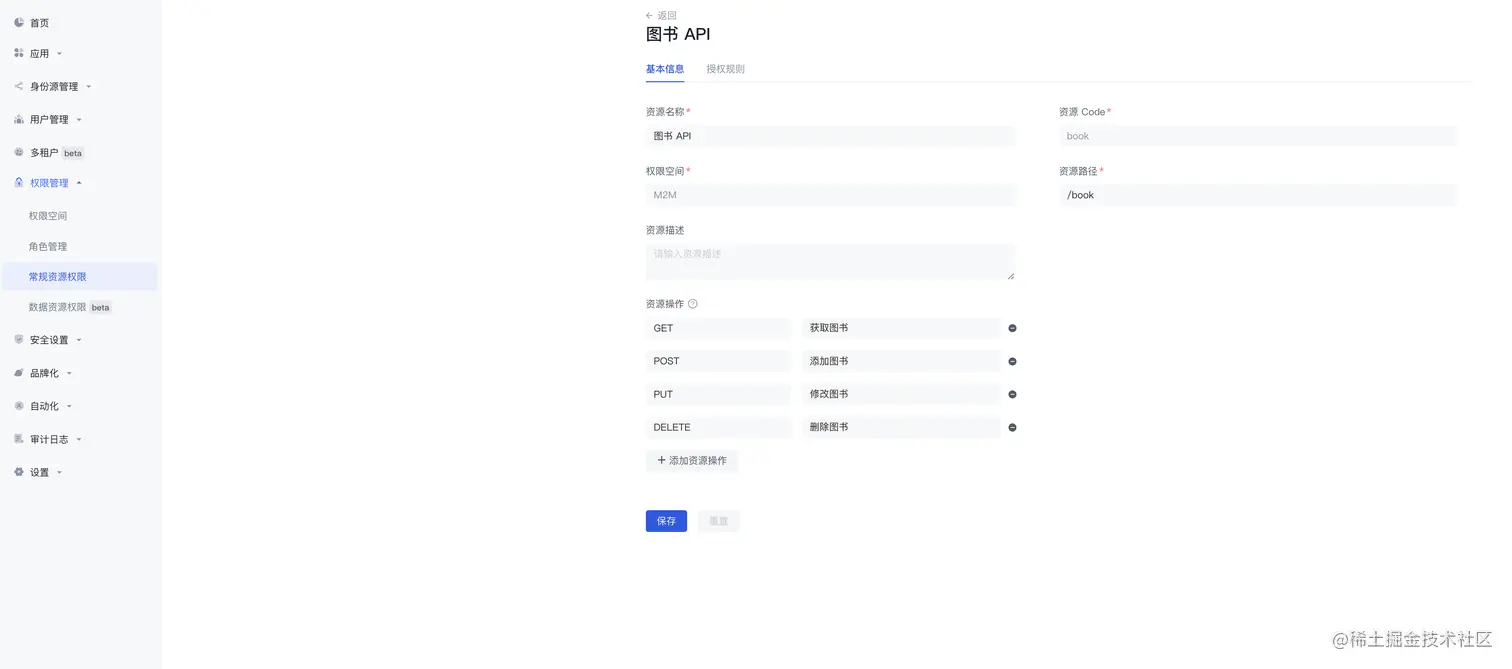1512x669 pixels.
Task: Click the 身份源管理 icon
Action: click(x=19, y=86)
